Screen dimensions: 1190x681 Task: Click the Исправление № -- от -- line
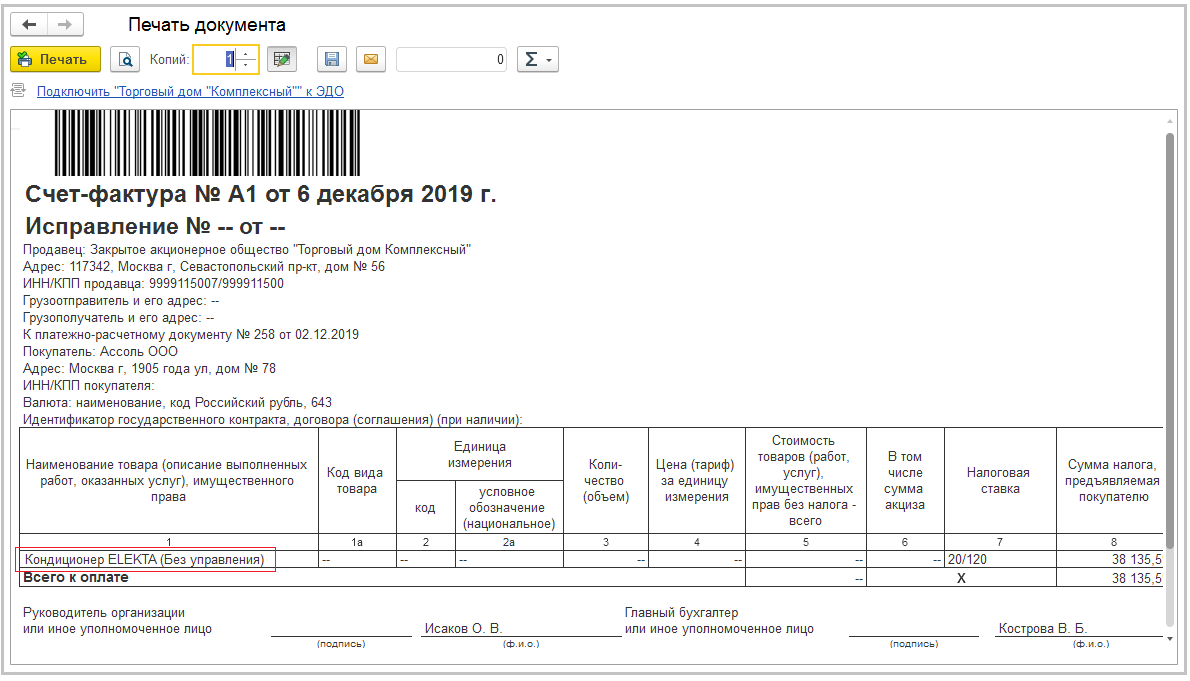(x=156, y=226)
